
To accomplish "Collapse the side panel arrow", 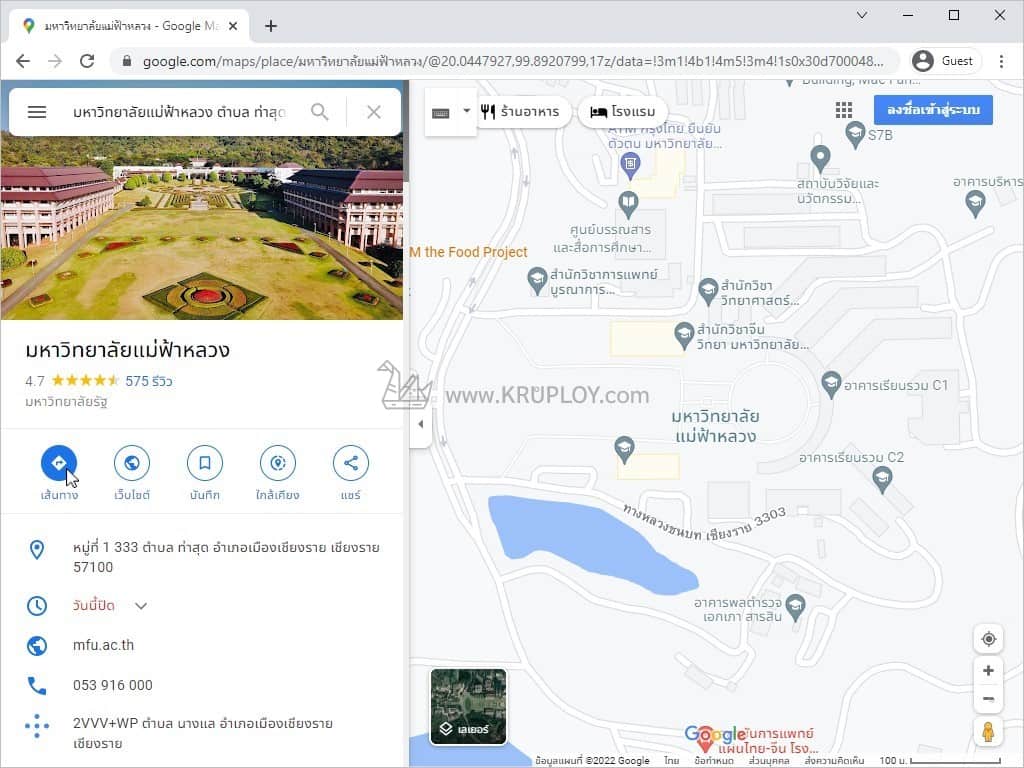I will (421, 424).
